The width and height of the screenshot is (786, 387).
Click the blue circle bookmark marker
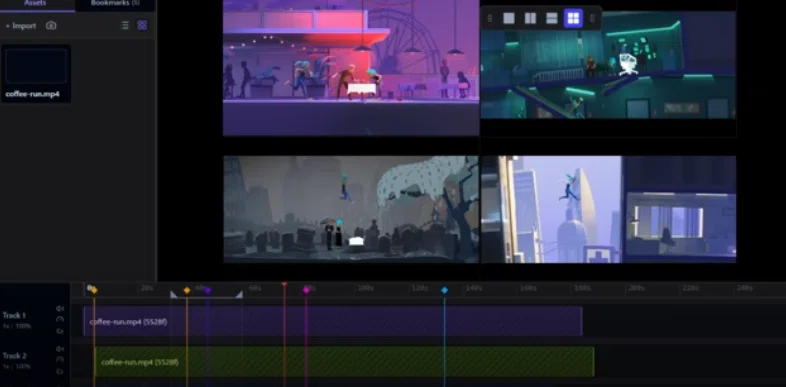point(444,290)
